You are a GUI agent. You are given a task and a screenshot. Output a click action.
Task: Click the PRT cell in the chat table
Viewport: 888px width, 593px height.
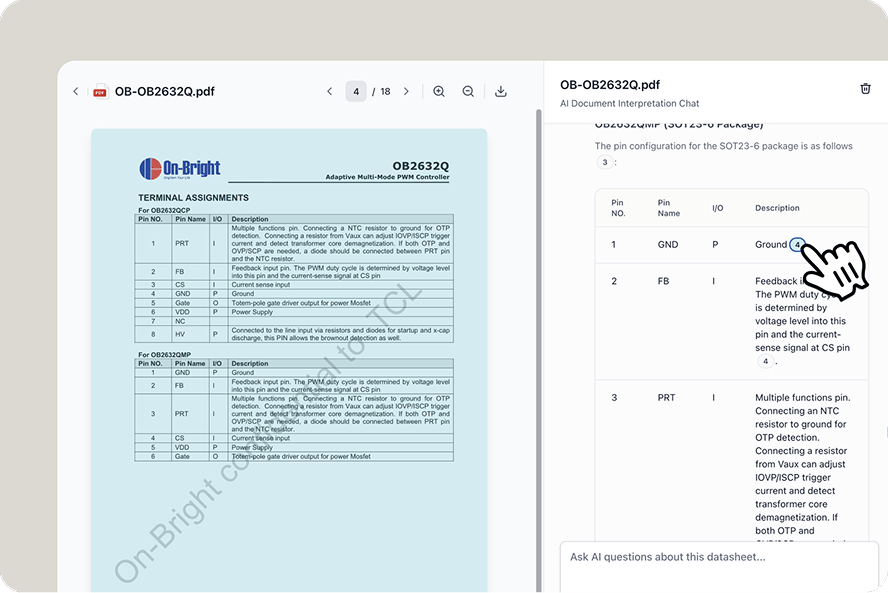pyautogui.click(x=666, y=398)
